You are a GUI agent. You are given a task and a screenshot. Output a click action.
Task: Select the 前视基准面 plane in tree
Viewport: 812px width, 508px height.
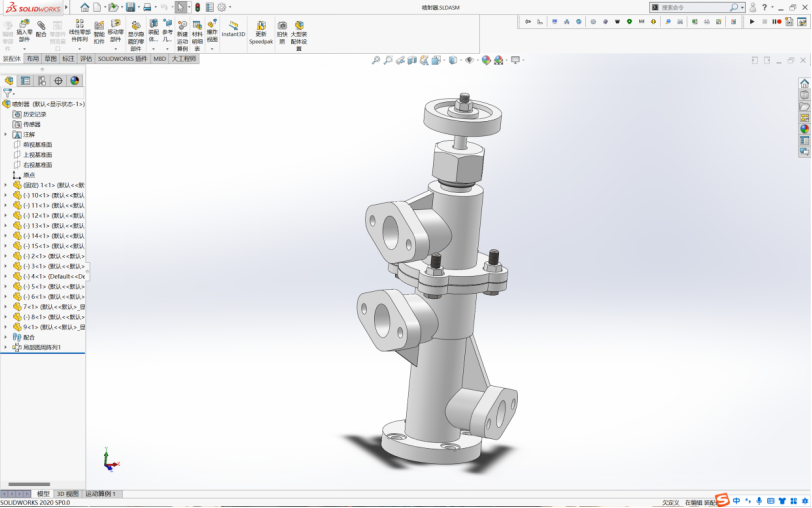coord(38,144)
